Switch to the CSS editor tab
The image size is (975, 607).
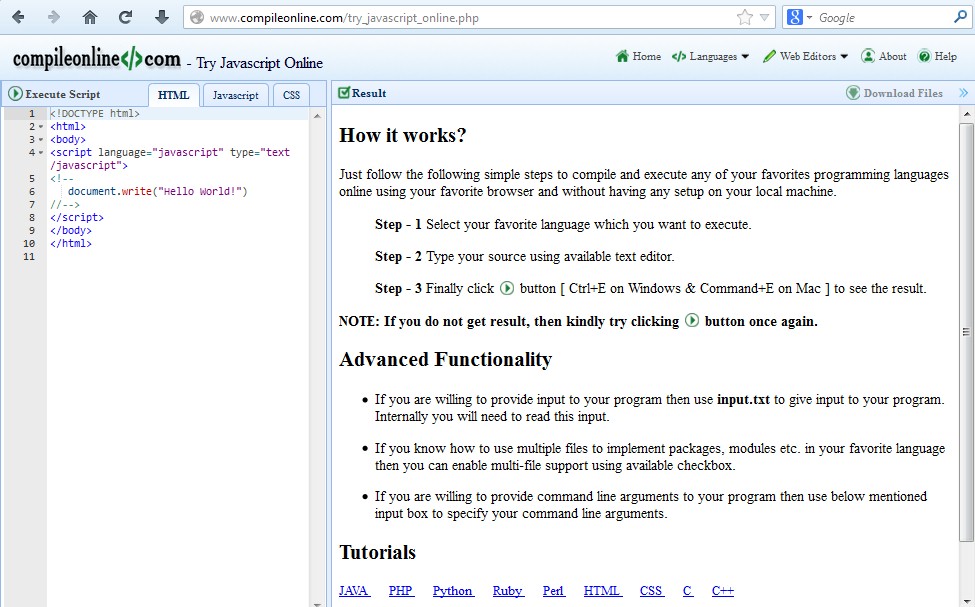(292, 95)
